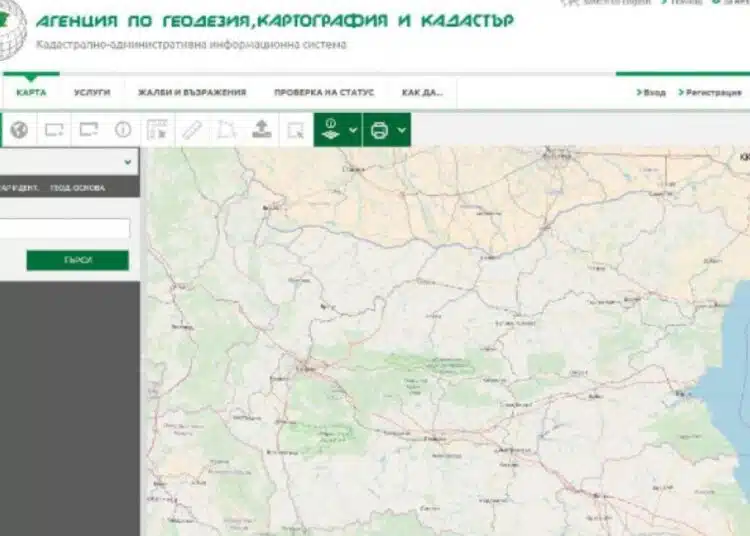Image resolution: width=750 pixels, height=536 pixels.
Task: Select the zoom-in rectangle tool
Action: click(54, 130)
